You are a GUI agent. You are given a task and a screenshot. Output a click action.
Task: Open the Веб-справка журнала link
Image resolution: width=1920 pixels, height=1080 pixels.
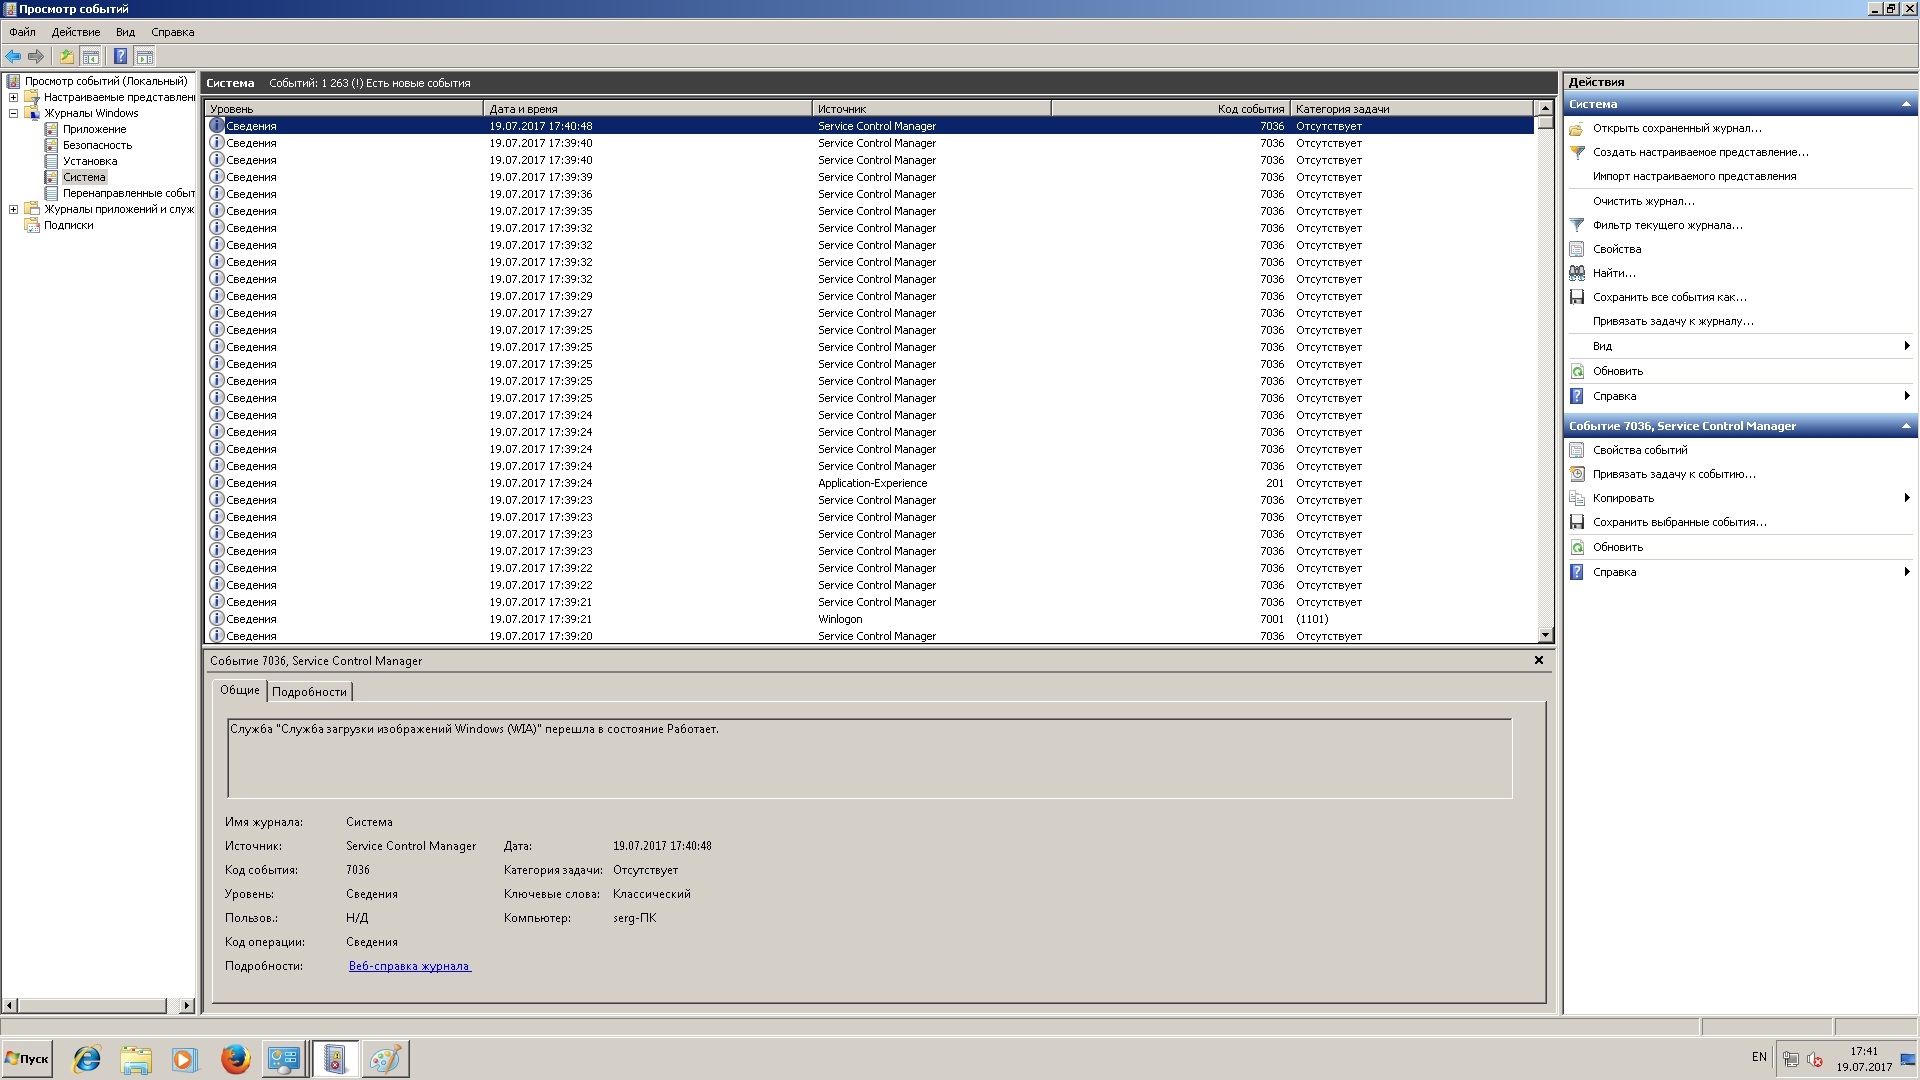point(409,966)
